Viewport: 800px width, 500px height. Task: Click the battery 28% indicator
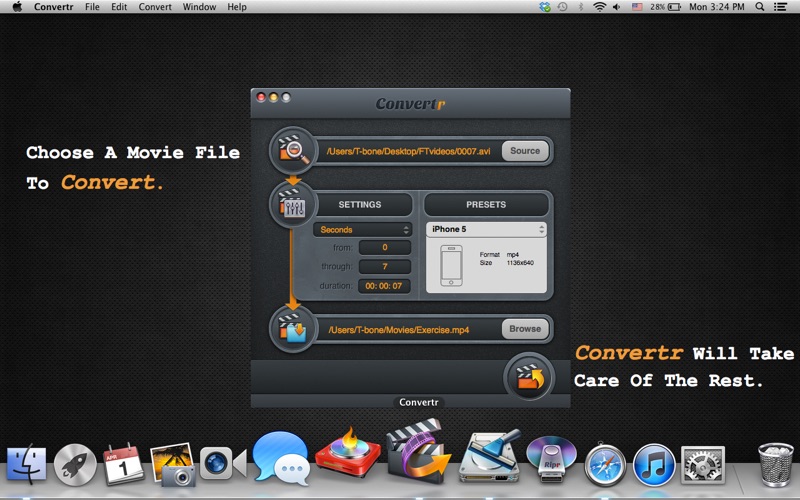(665, 7)
